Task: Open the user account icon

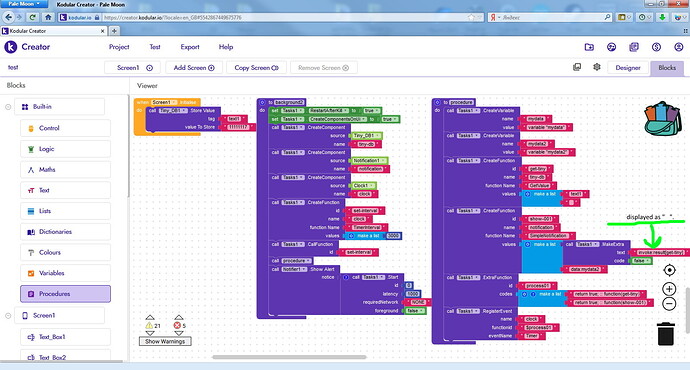Action: point(679,47)
